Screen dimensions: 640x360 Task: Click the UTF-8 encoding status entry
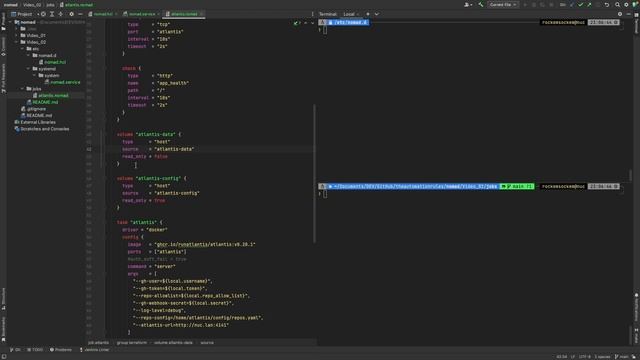pos(585,357)
